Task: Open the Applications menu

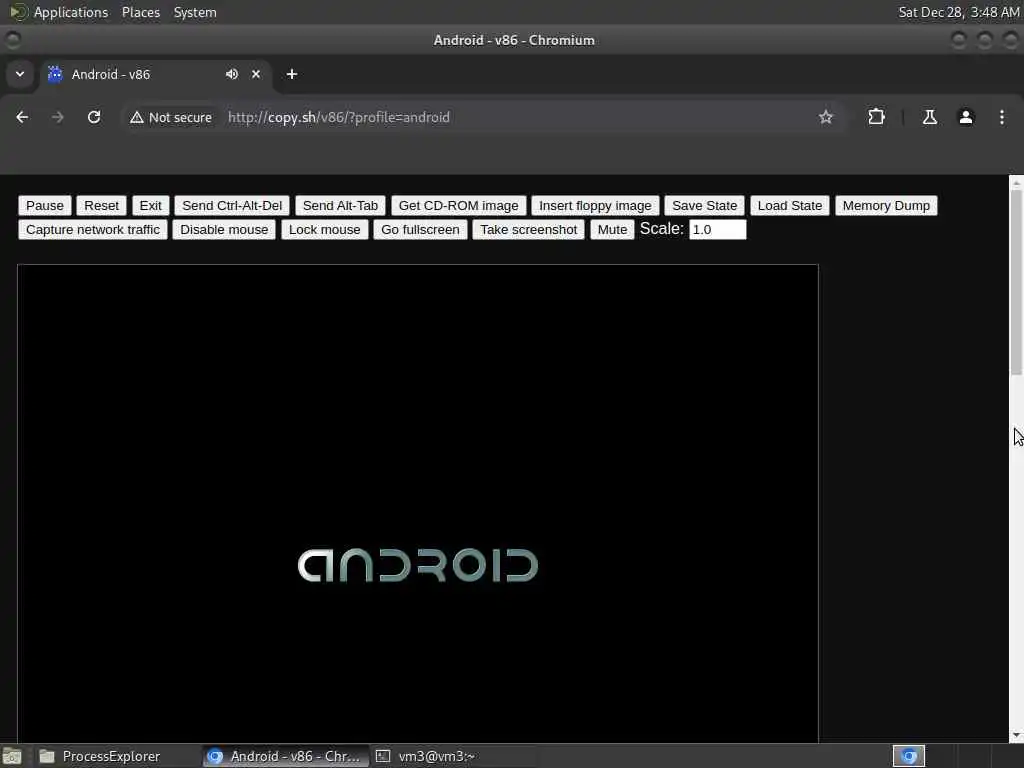Action: point(71,12)
